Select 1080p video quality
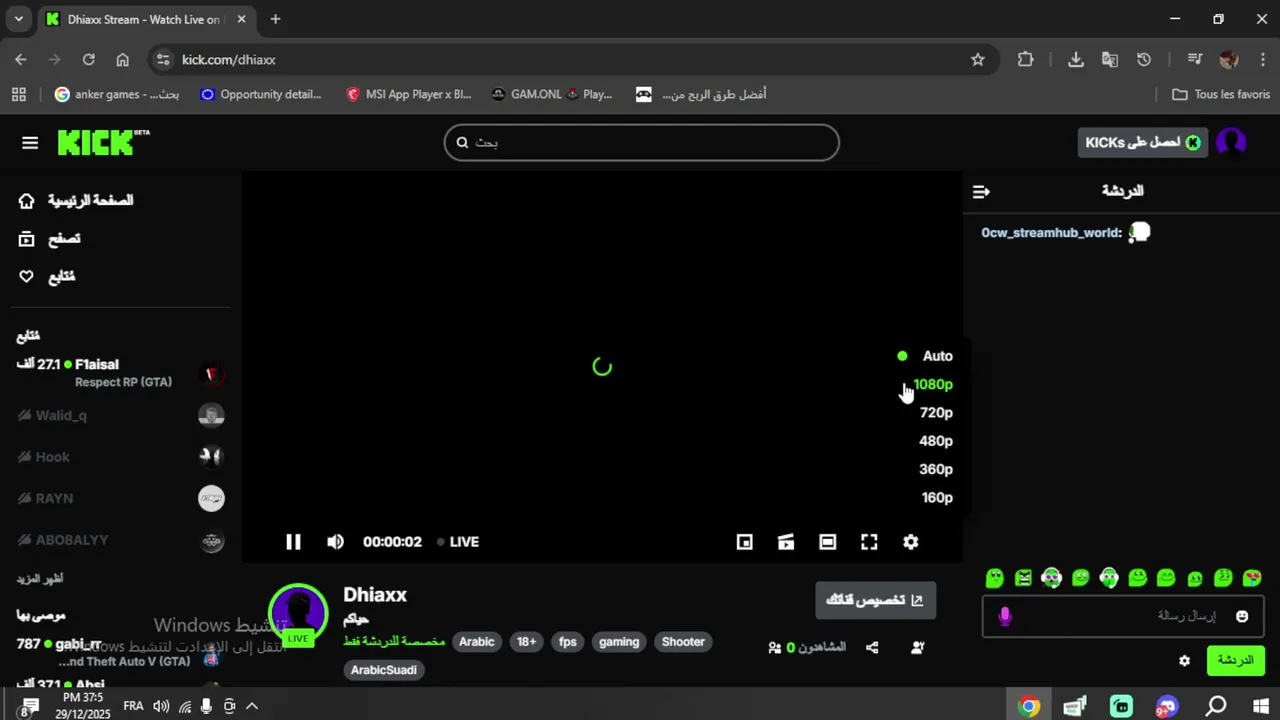1280x720 pixels. (932, 384)
